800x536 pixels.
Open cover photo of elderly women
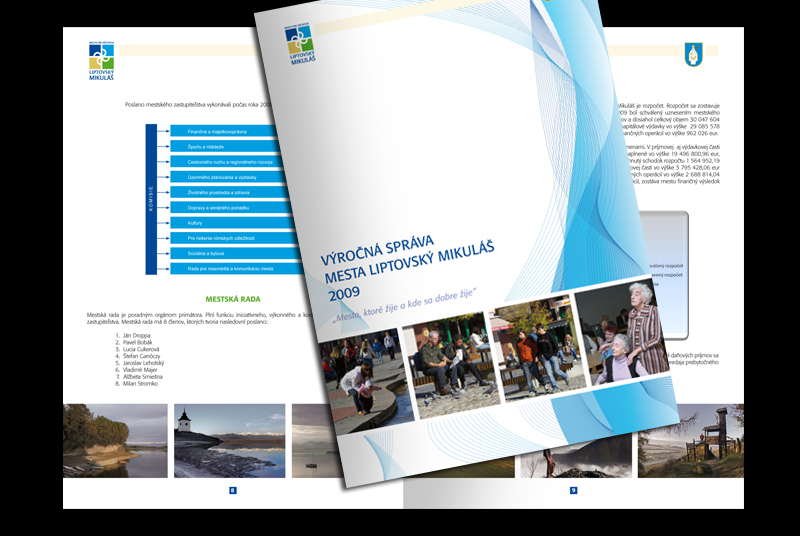tap(622, 330)
